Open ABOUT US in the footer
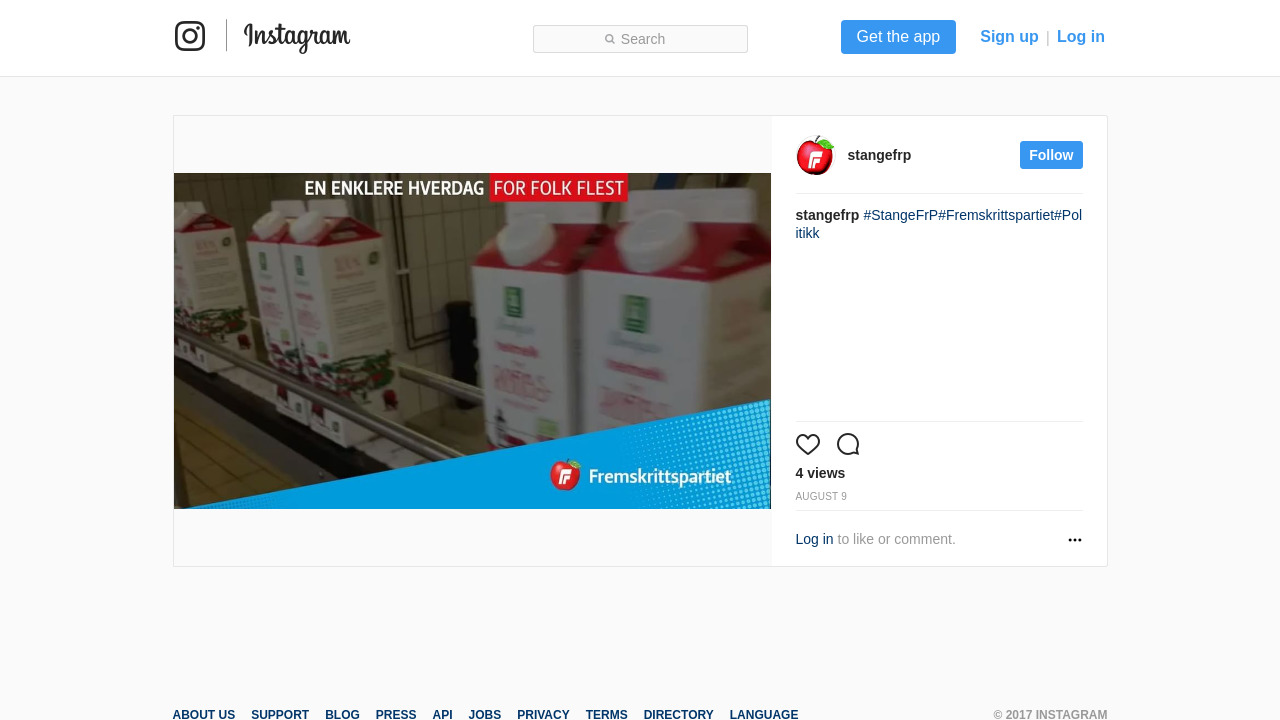The height and width of the screenshot is (720, 1280). point(204,714)
